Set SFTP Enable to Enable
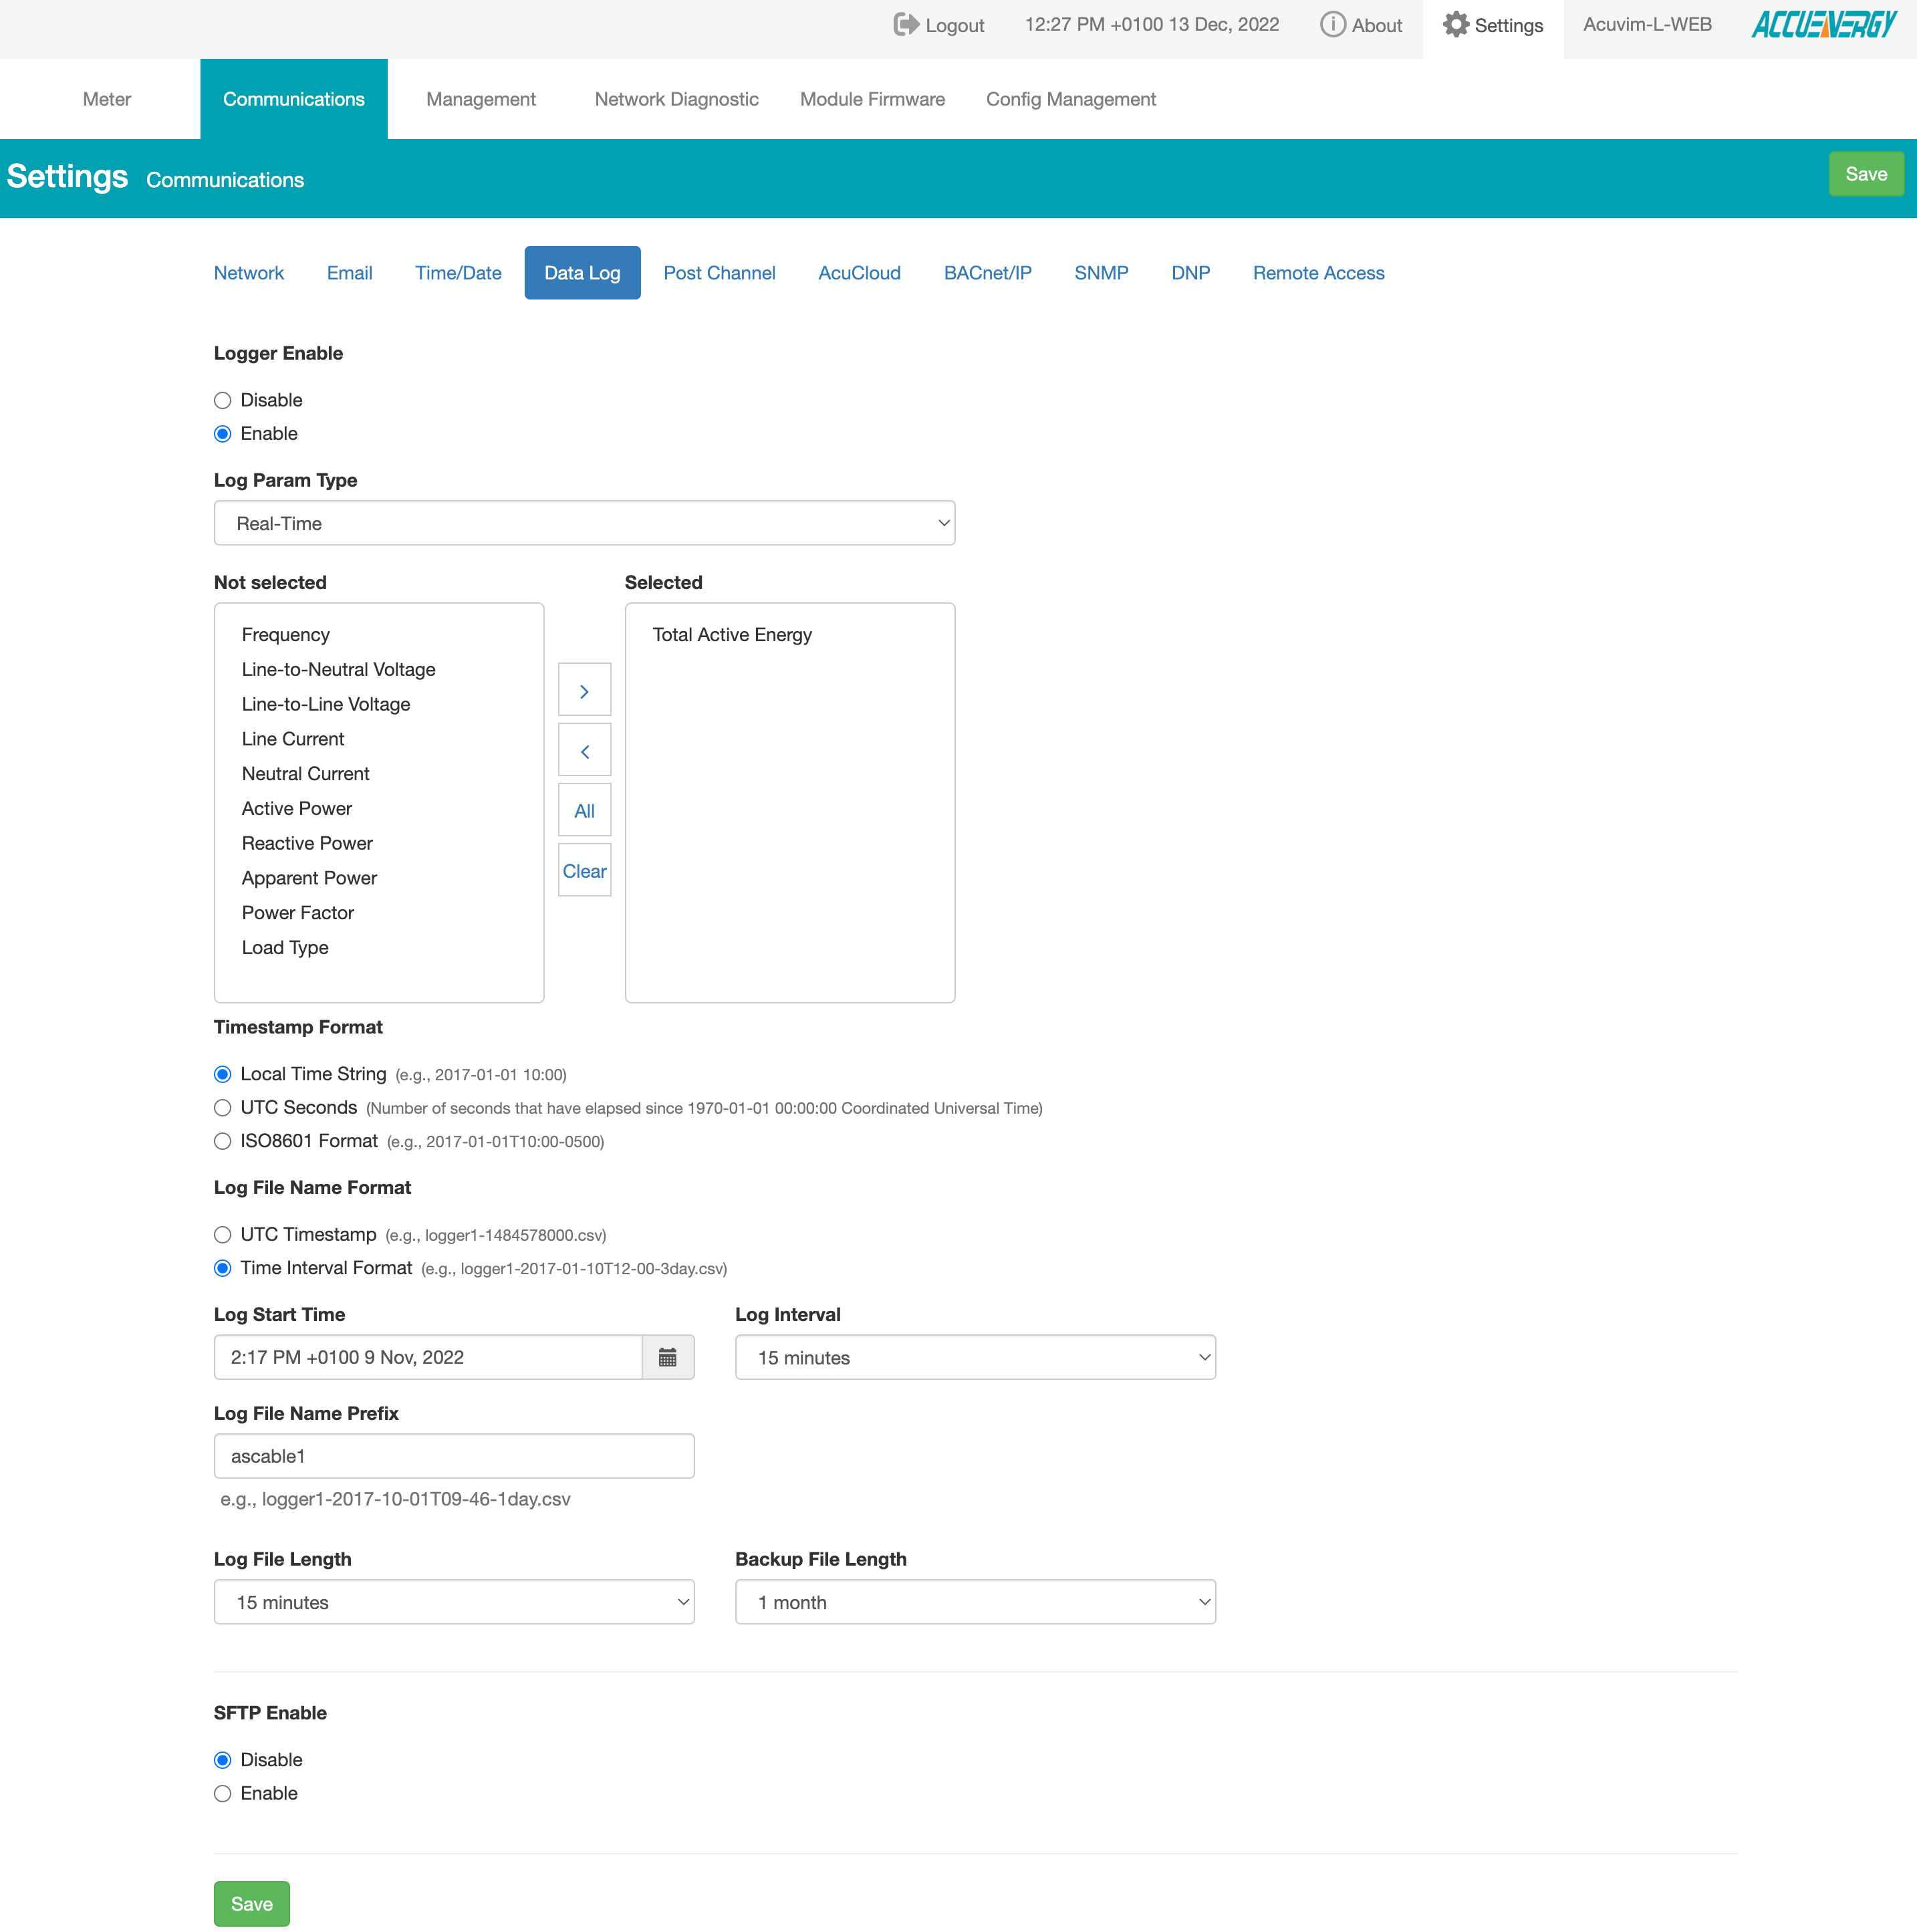 coord(223,1794)
